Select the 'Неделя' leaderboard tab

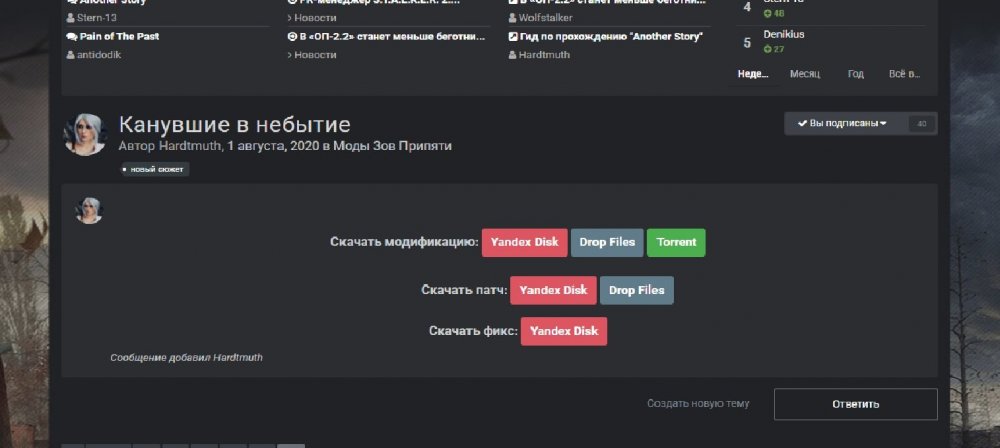[753, 74]
